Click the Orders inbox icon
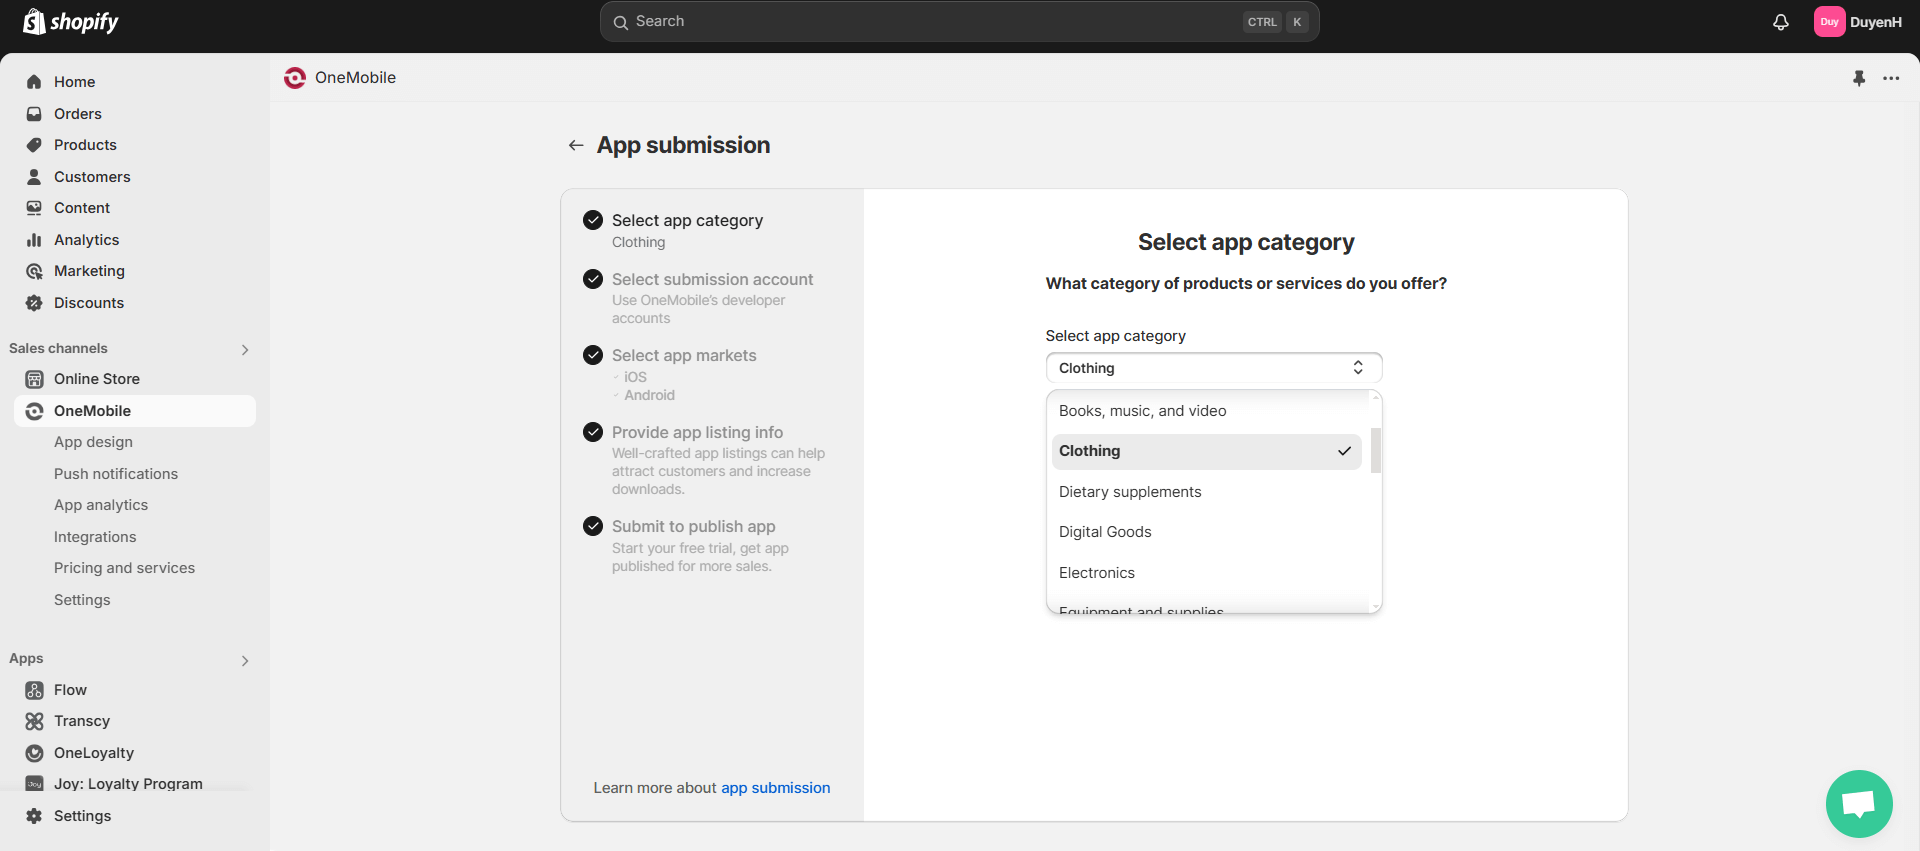This screenshot has width=1920, height=851. click(34, 114)
